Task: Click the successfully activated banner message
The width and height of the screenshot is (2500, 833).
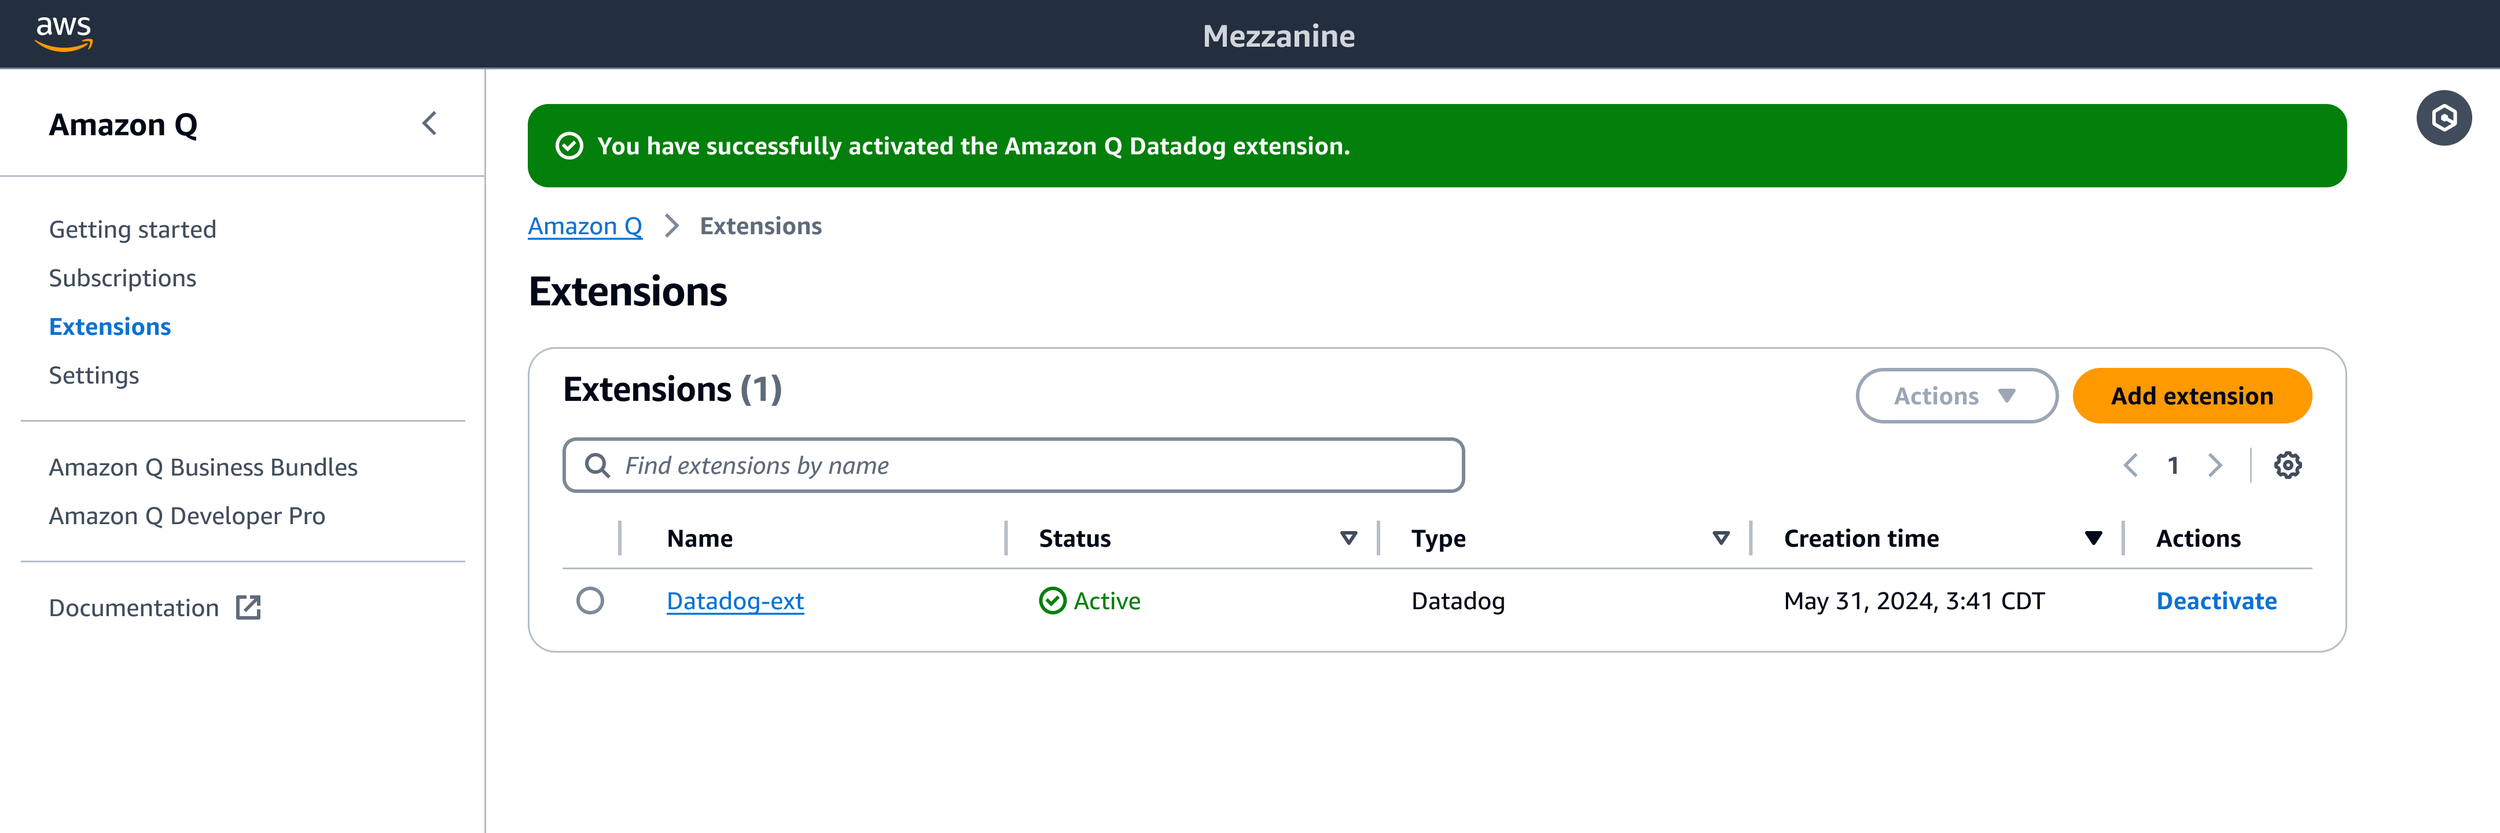Action: [x=973, y=146]
